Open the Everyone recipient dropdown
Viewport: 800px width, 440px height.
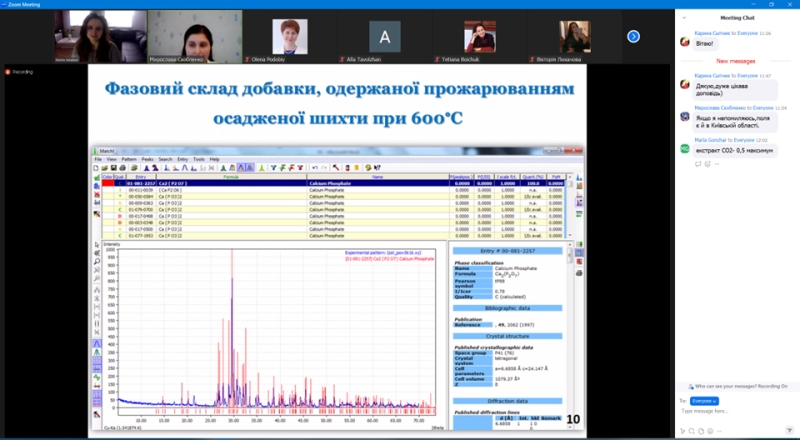coord(704,401)
